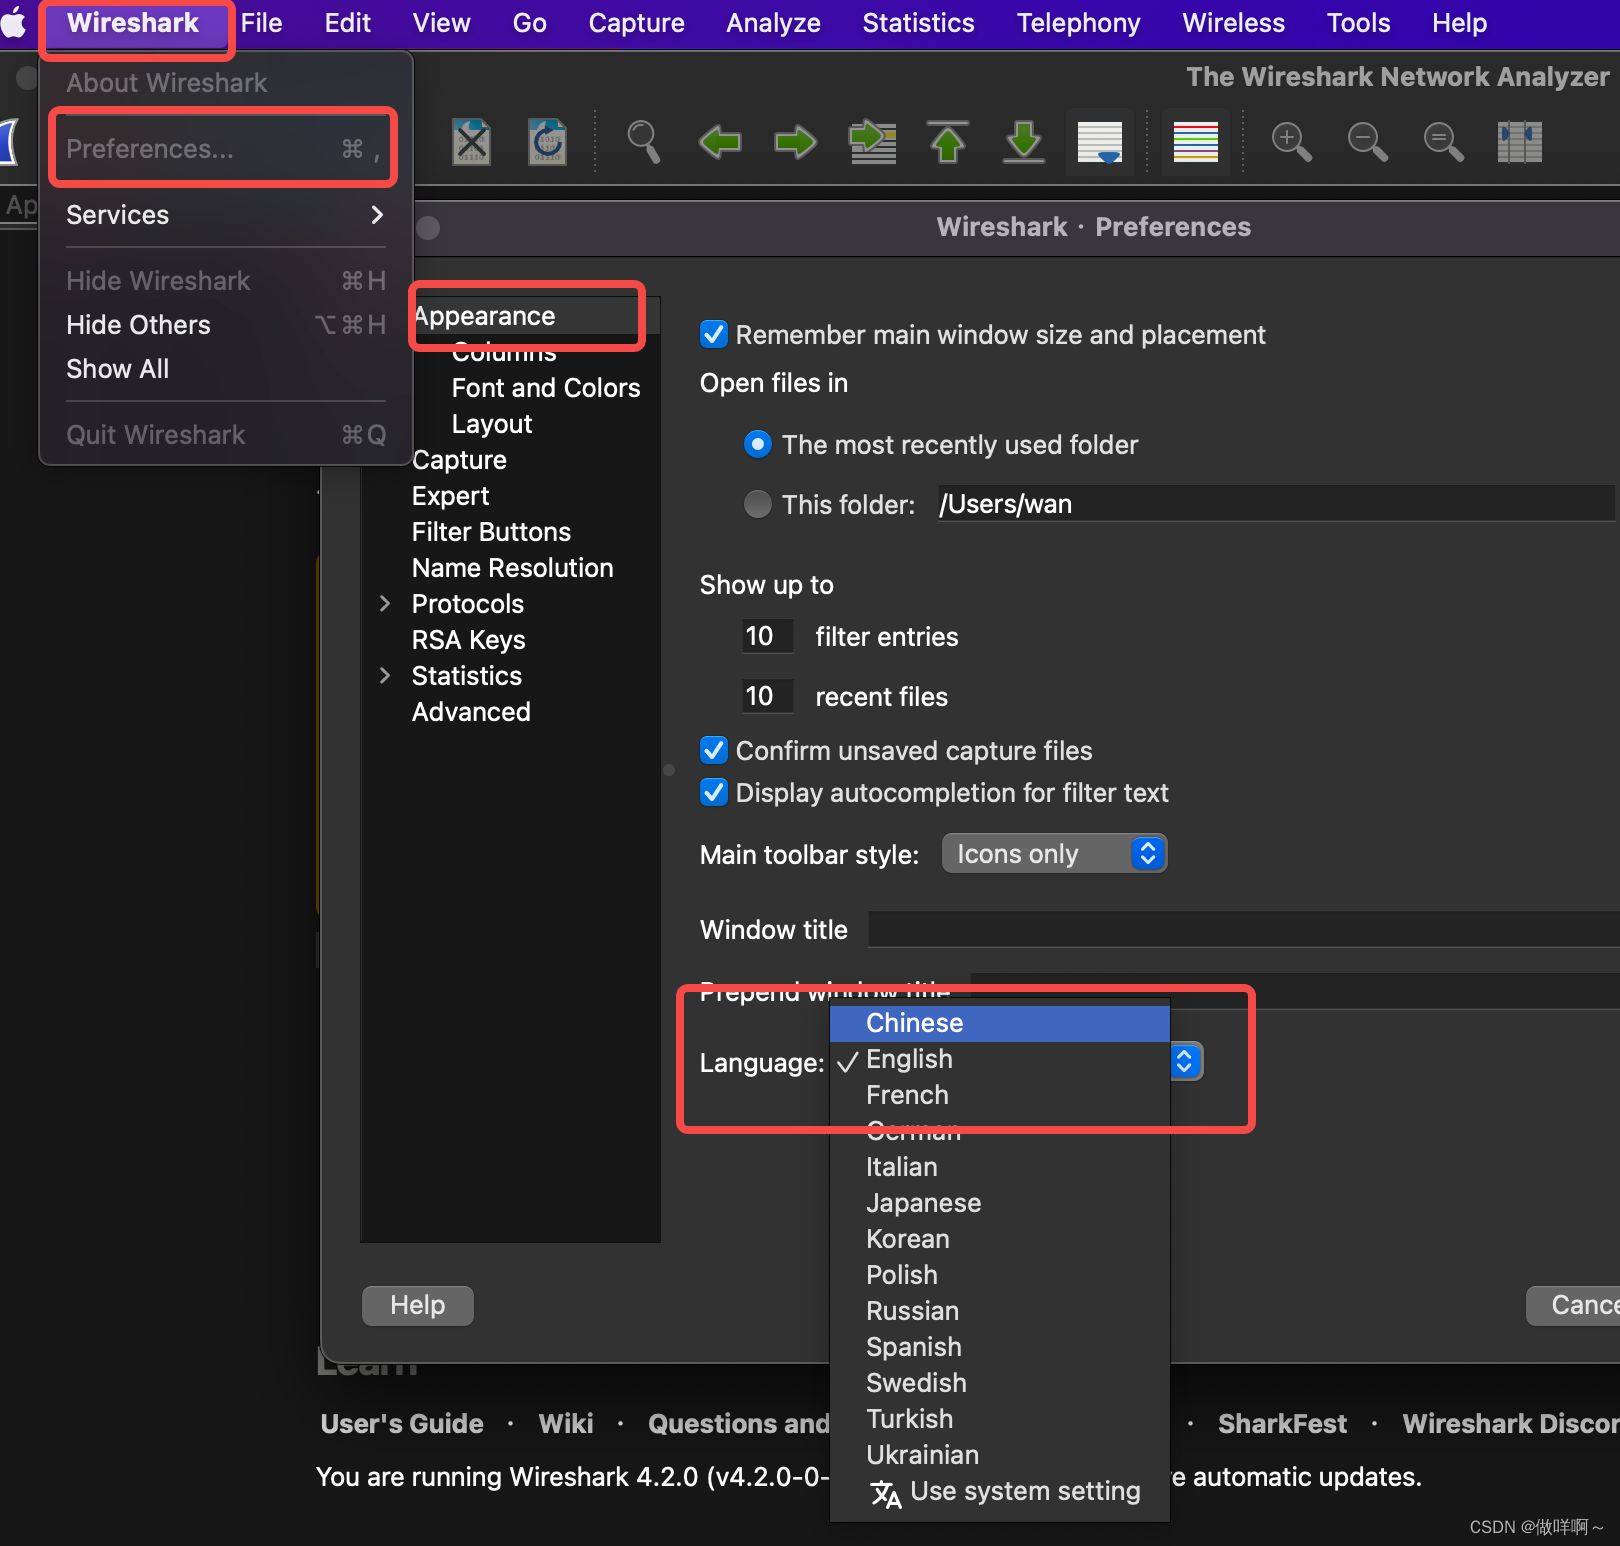Click the This folder path field
Viewport: 1620px width, 1546px height.
pyautogui.click(x=1276, y=504)
